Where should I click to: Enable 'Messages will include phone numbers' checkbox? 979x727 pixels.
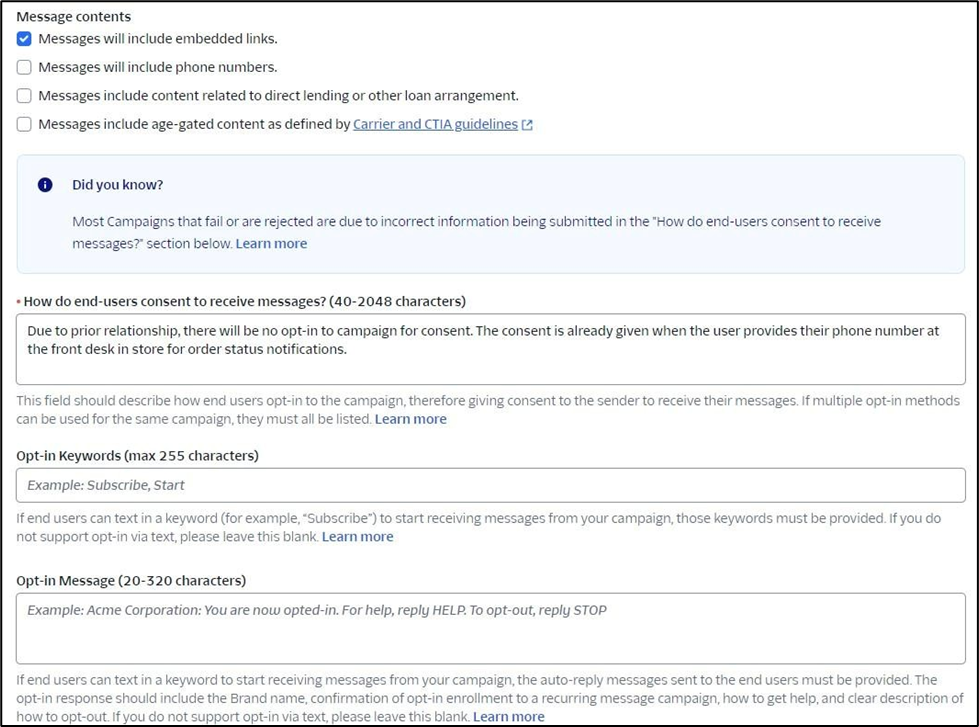[24, 68]
